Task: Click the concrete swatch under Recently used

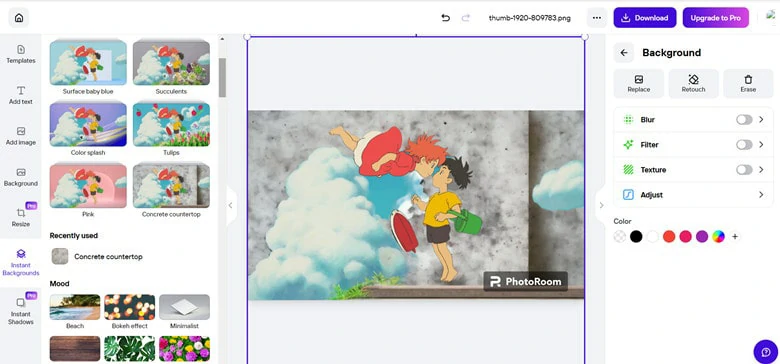Action: tap(60, 257)
